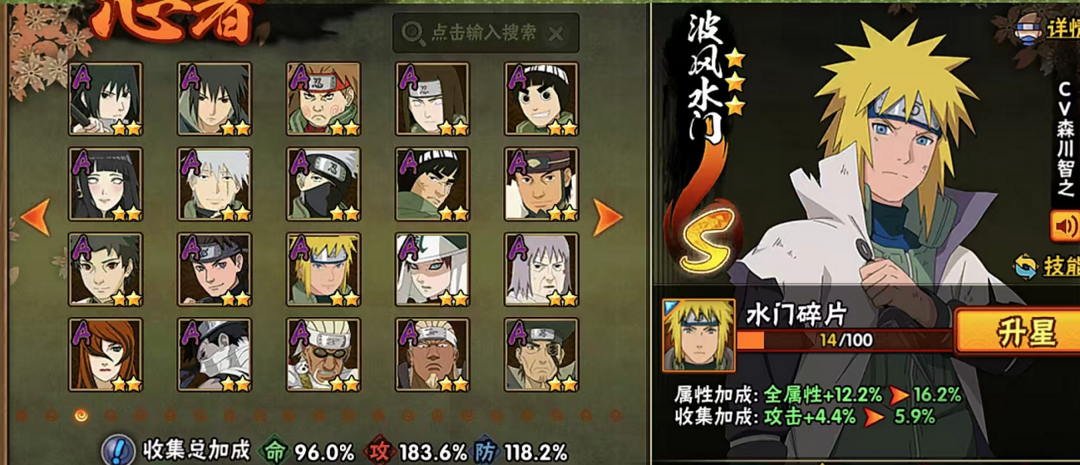
Task: Click the 水门碎片 fragment progress bar
Action: [844, 340]
